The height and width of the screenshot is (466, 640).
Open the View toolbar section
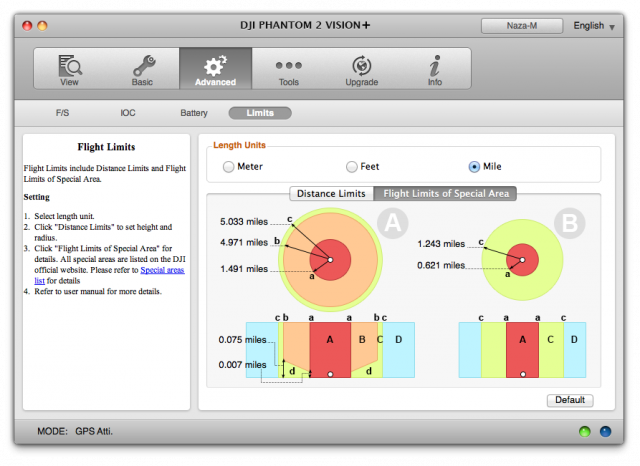(70, 69)
